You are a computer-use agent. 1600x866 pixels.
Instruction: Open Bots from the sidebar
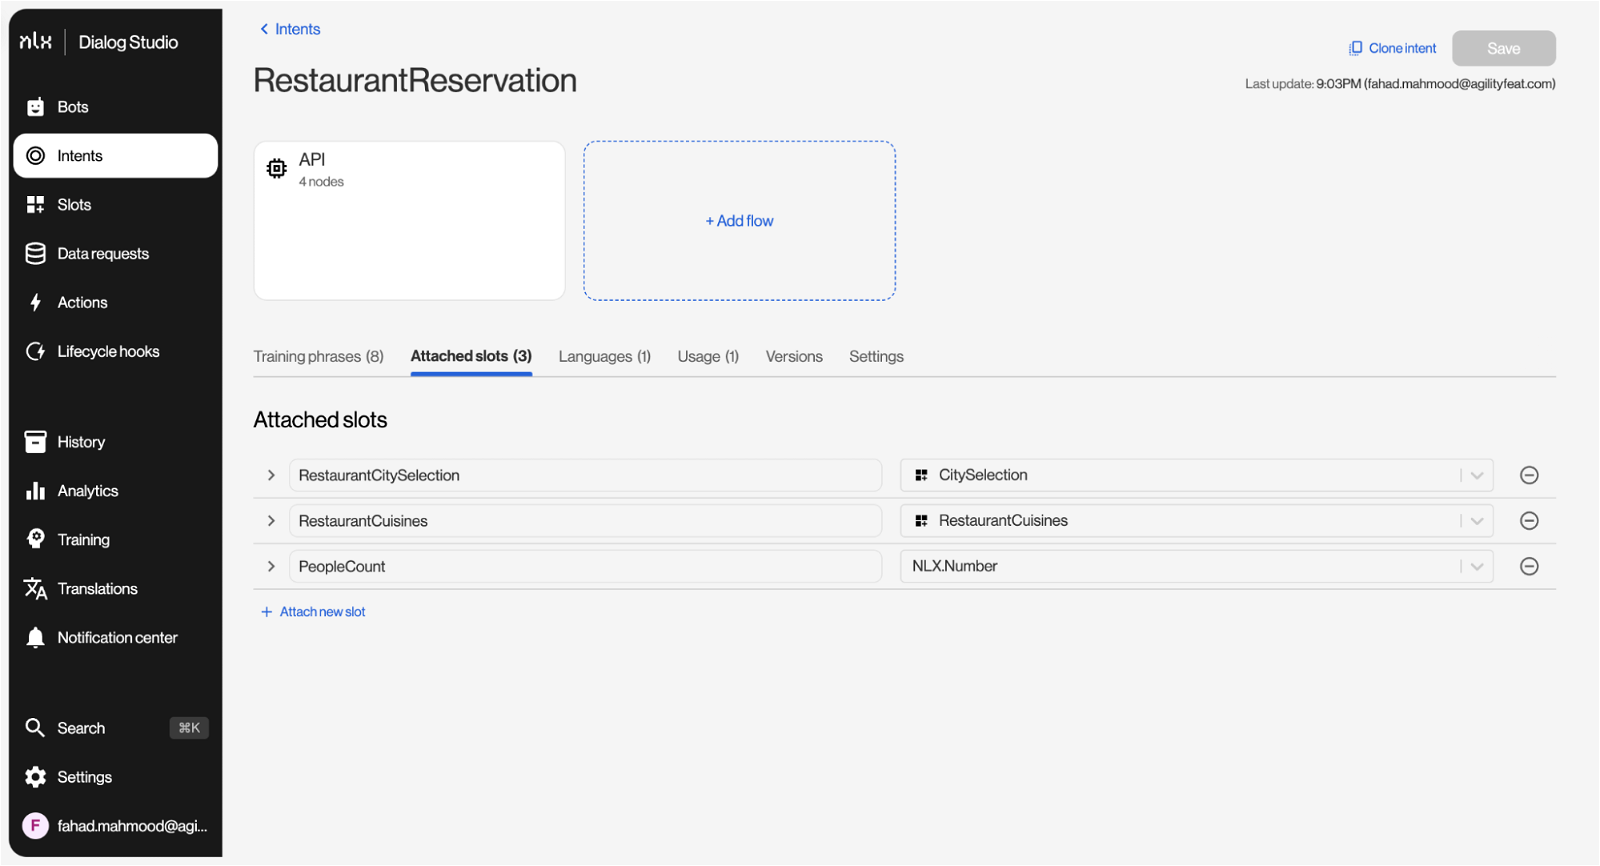pyautogui.click(x=72, y=107)
